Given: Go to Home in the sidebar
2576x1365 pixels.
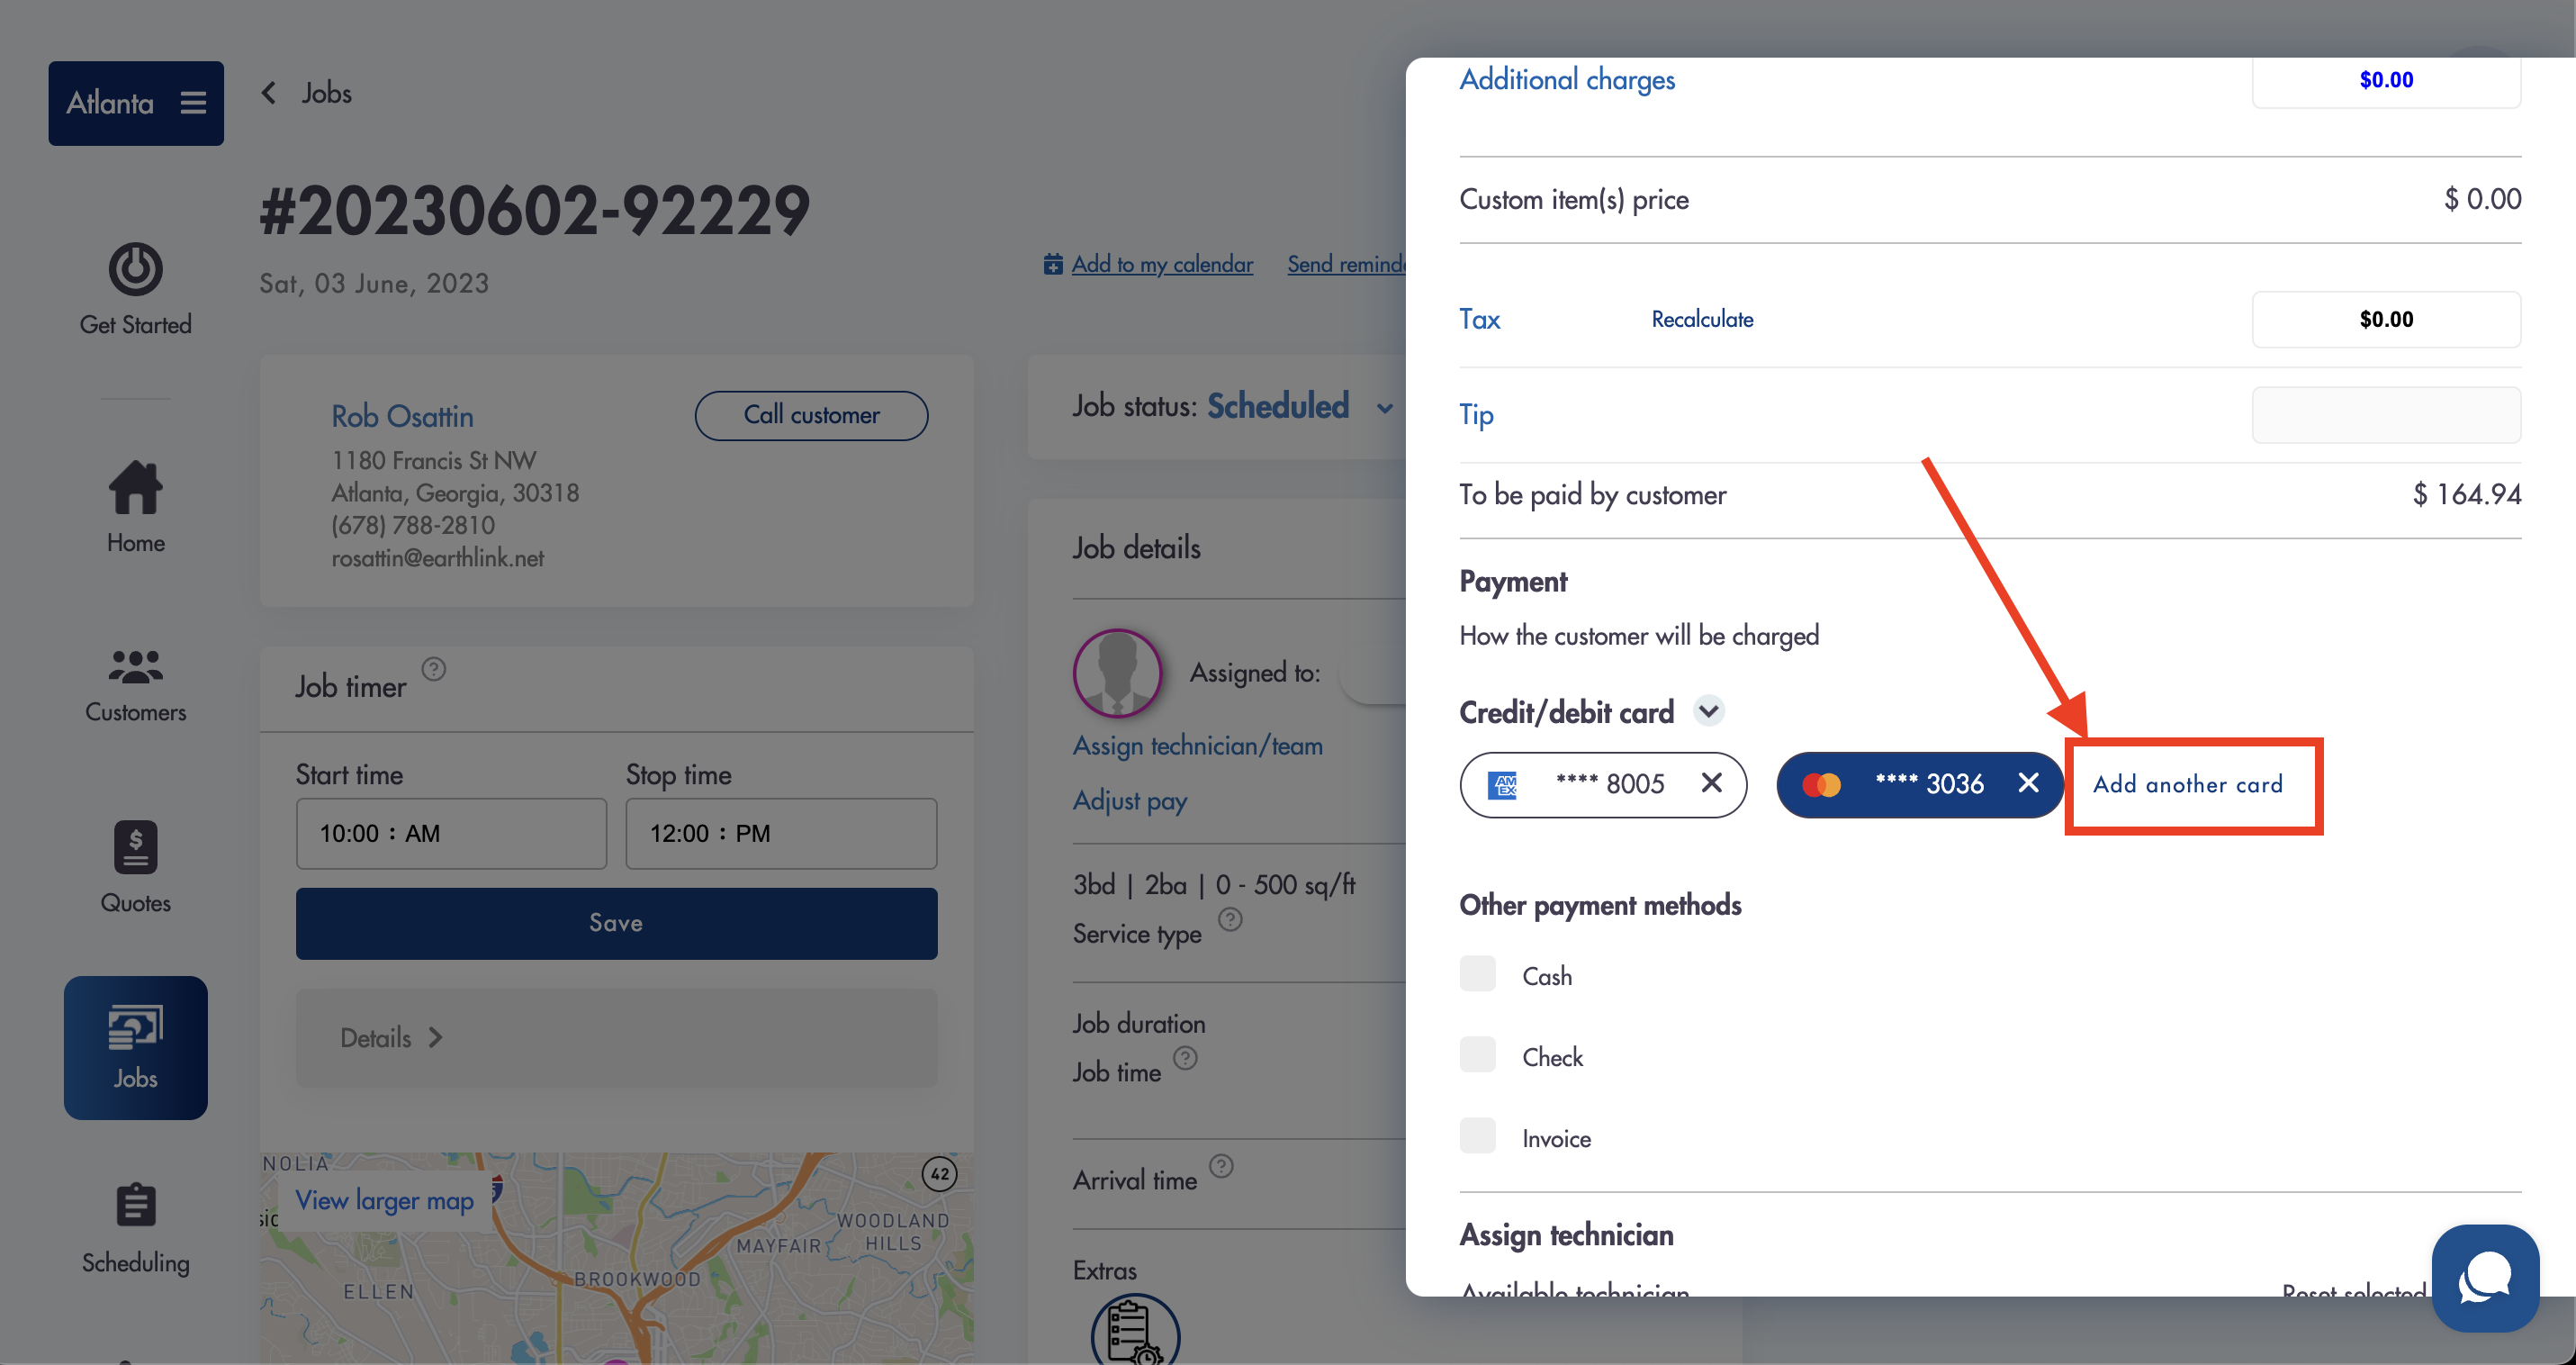Looking at the screenshot, I should (135, 507).
